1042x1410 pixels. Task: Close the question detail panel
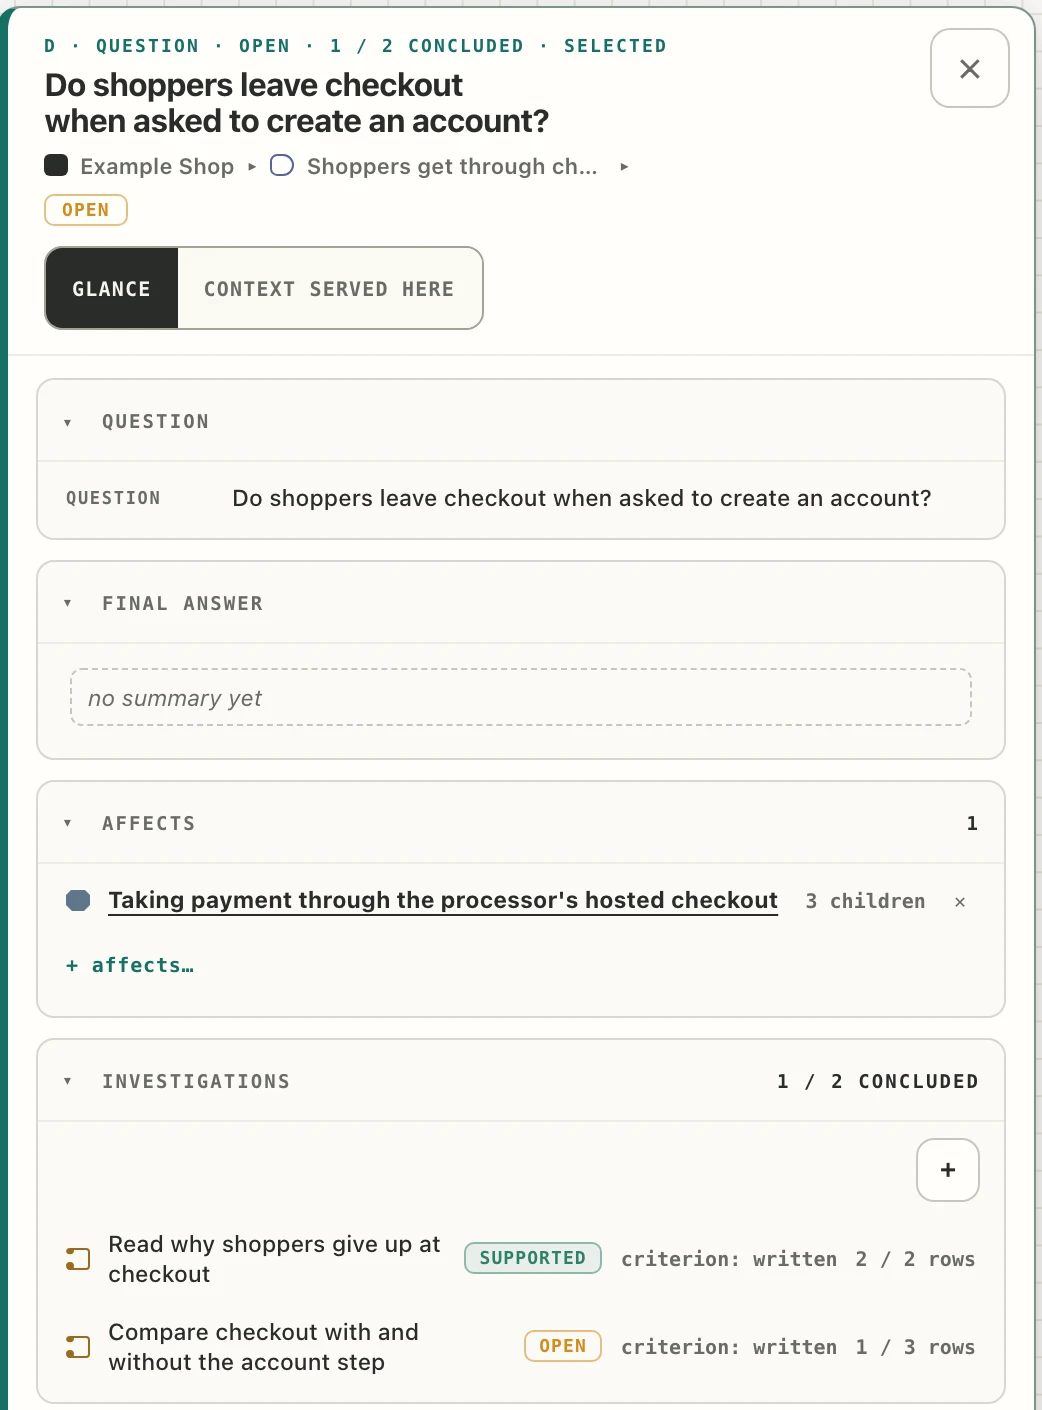point(969,68)
